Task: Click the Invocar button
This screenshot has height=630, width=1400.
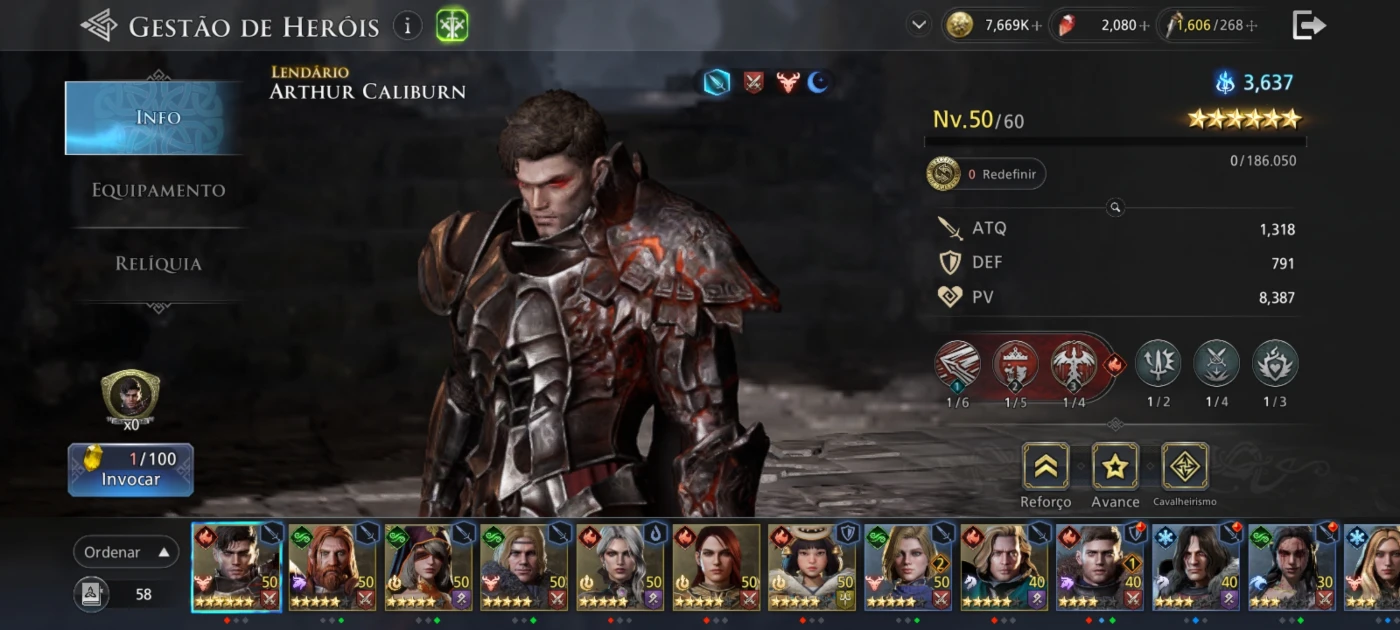Action: click(x=131, y=470)
